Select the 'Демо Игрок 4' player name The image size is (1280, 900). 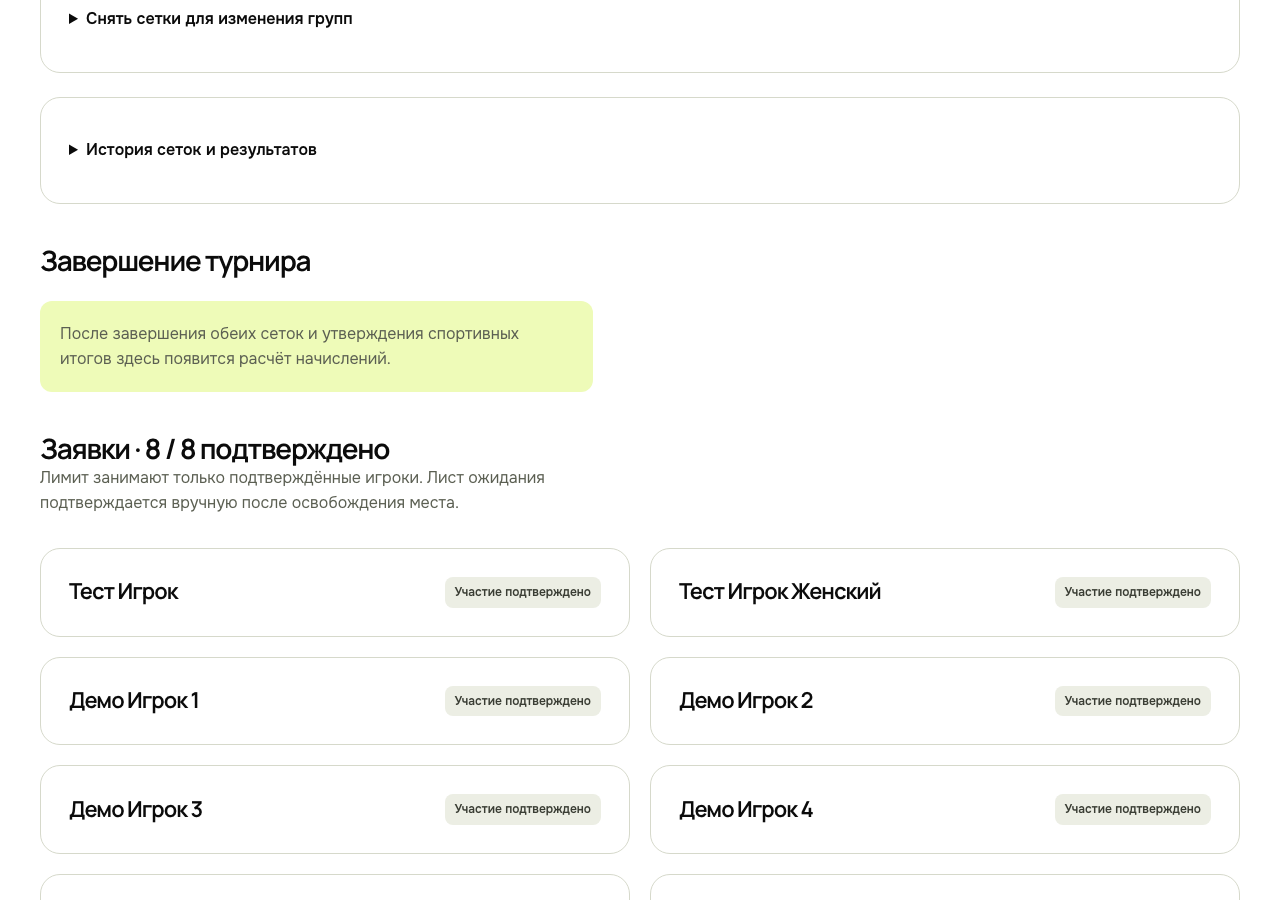[x=746, y=810]
